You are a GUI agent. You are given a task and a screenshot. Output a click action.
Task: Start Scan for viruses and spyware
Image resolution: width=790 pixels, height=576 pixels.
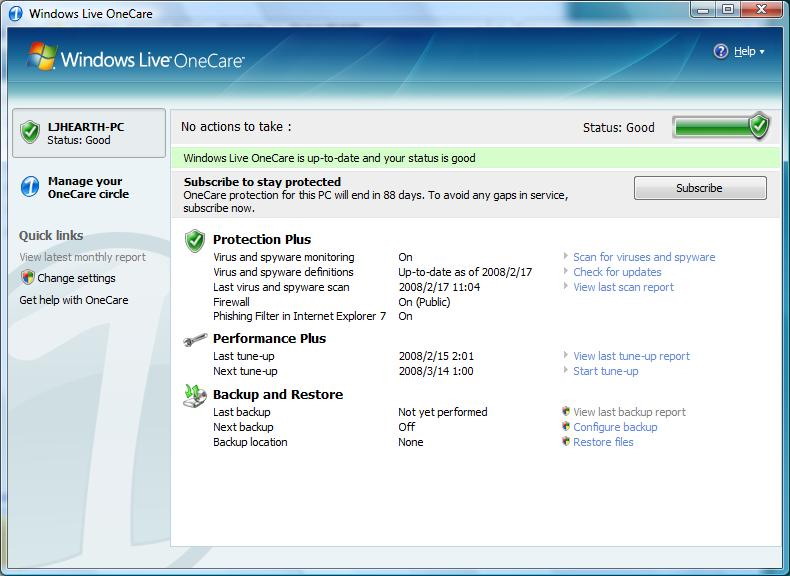644,257
